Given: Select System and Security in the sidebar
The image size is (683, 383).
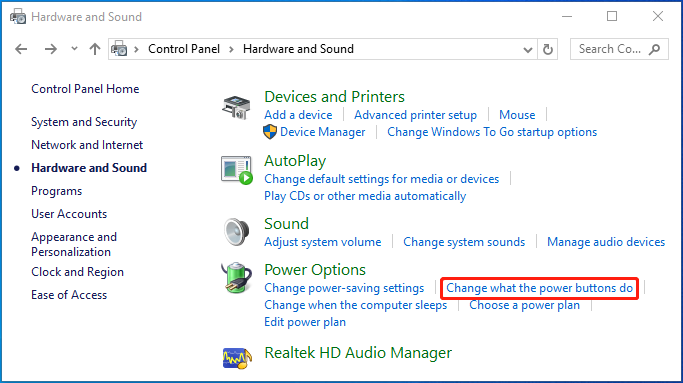Looking at the screenshot, I should click(x=84, y=122).
